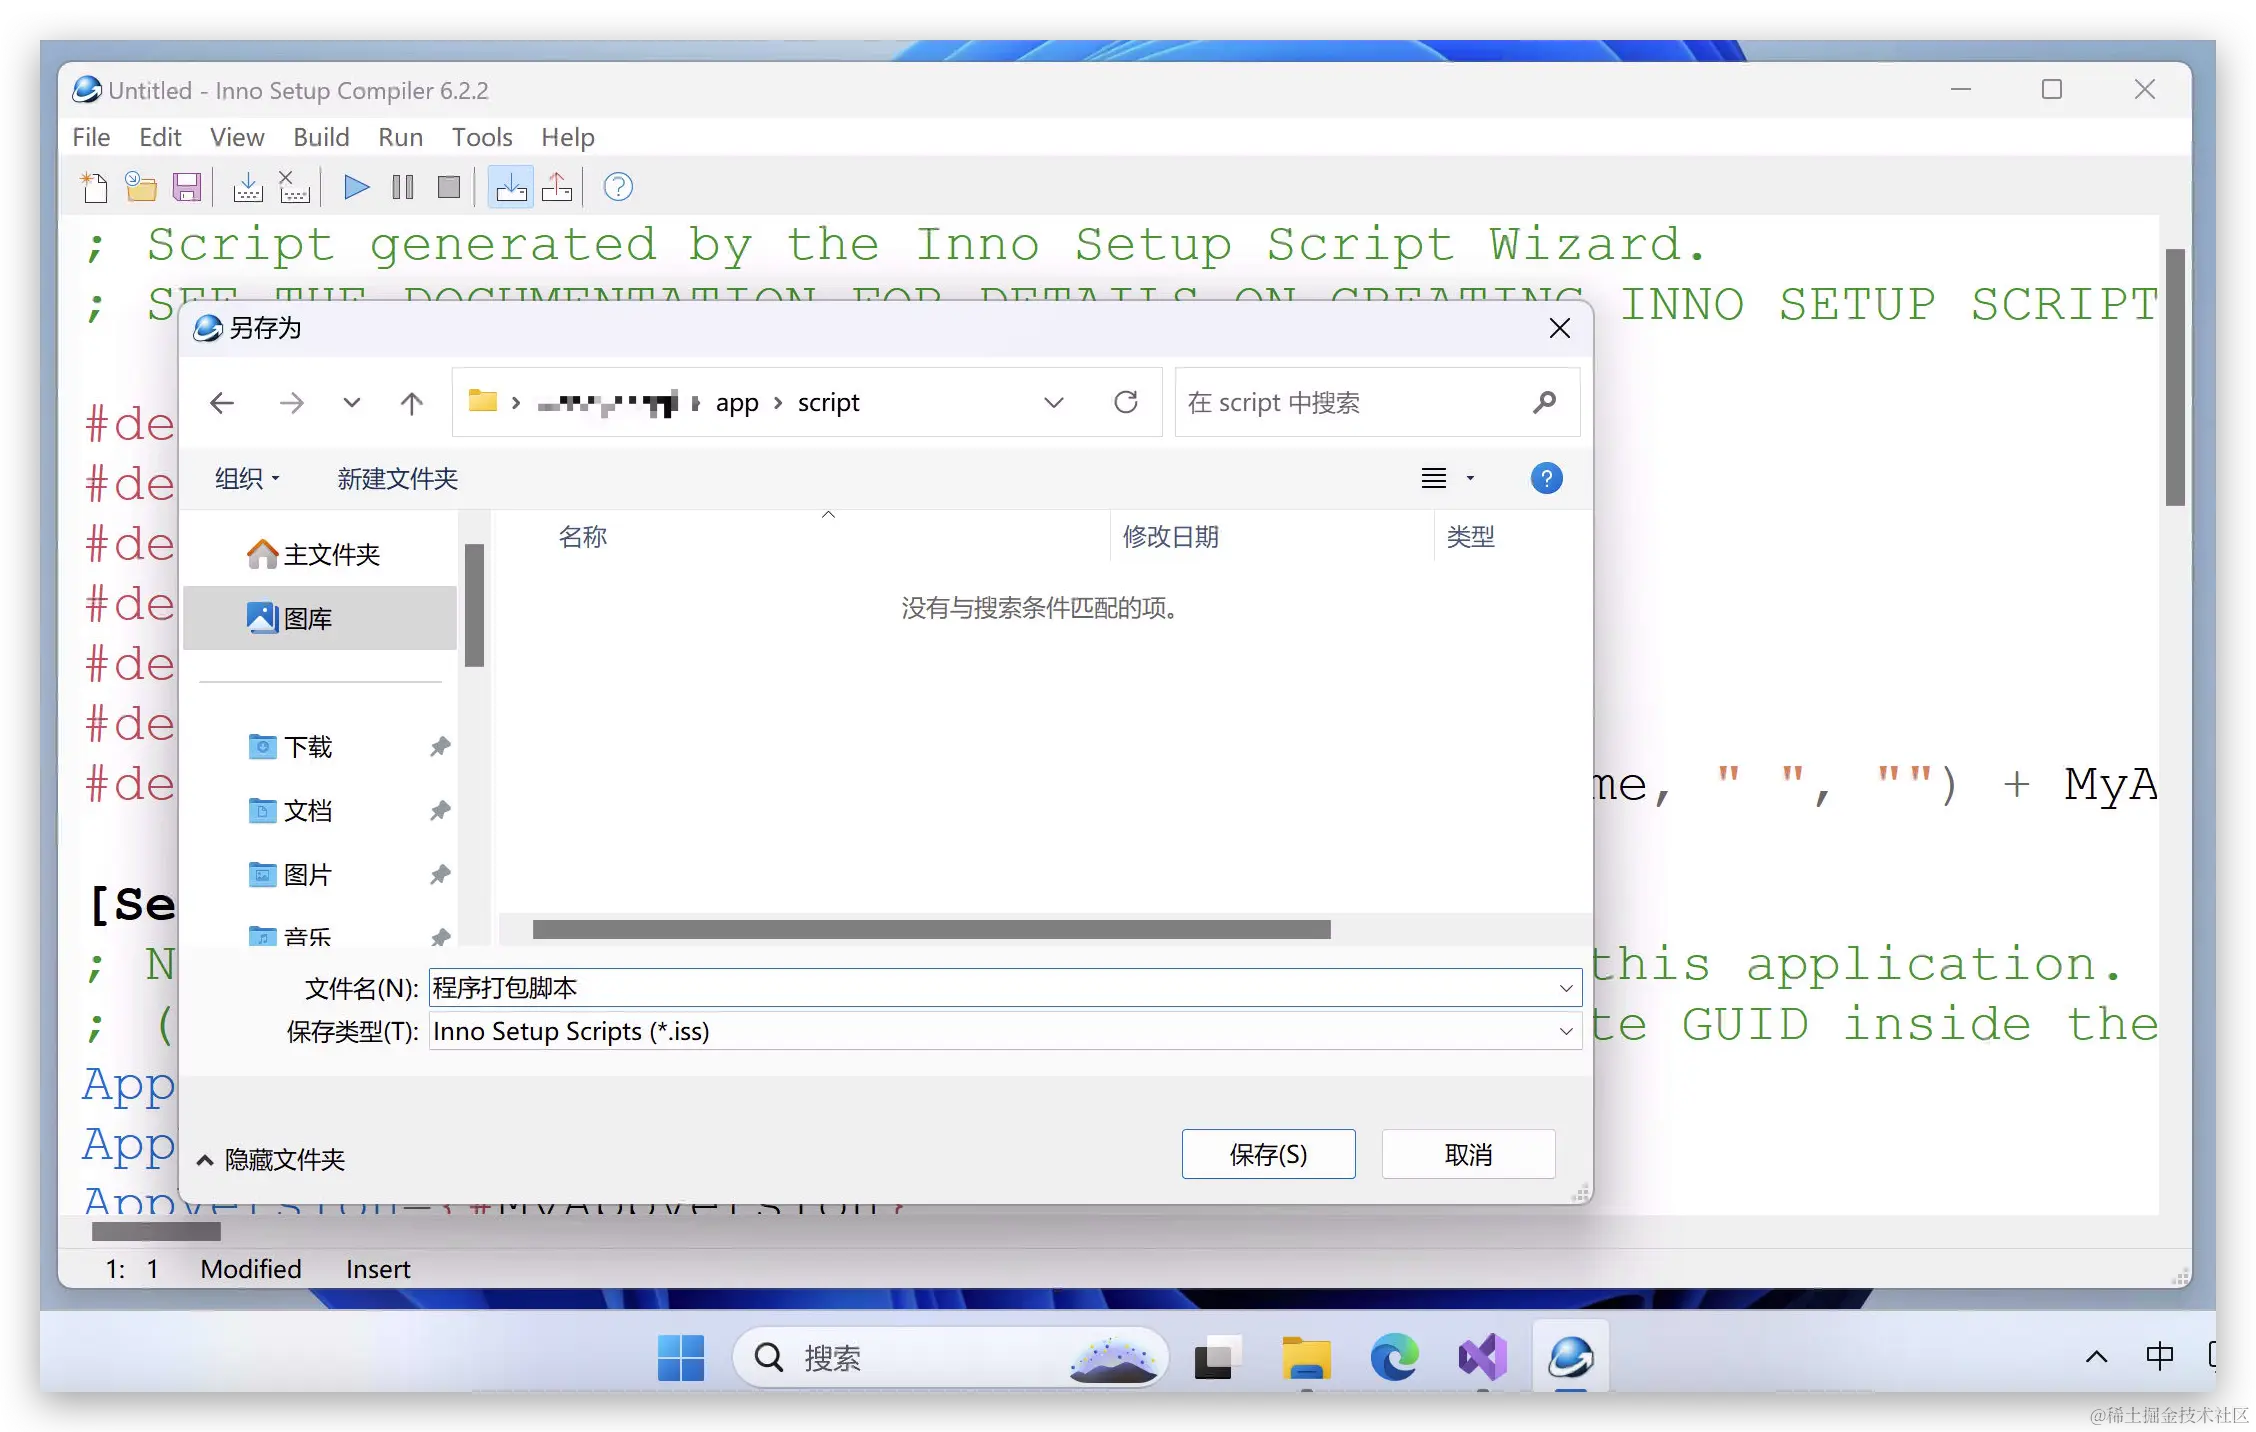Click the app breadcrumb segment
This screenshot has width=2256, height=1432.
coord(737,403)
